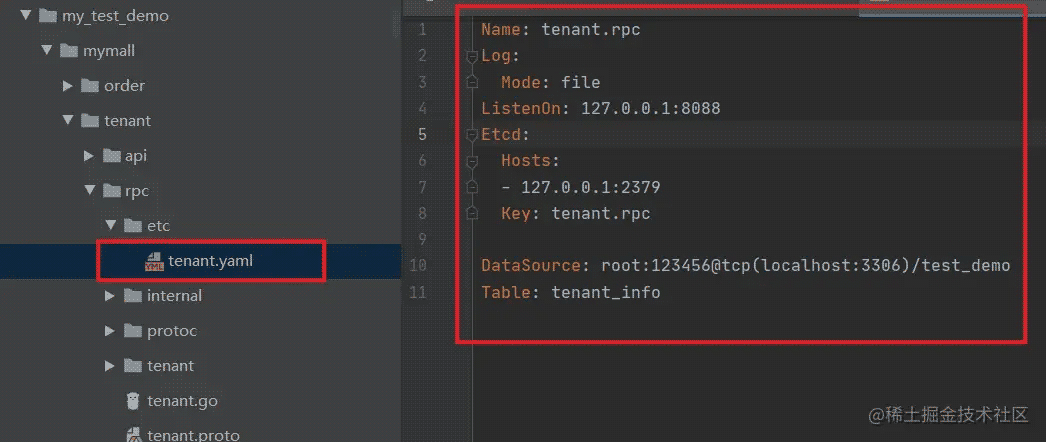Collapse the etc folder arrow

point(110,226)
